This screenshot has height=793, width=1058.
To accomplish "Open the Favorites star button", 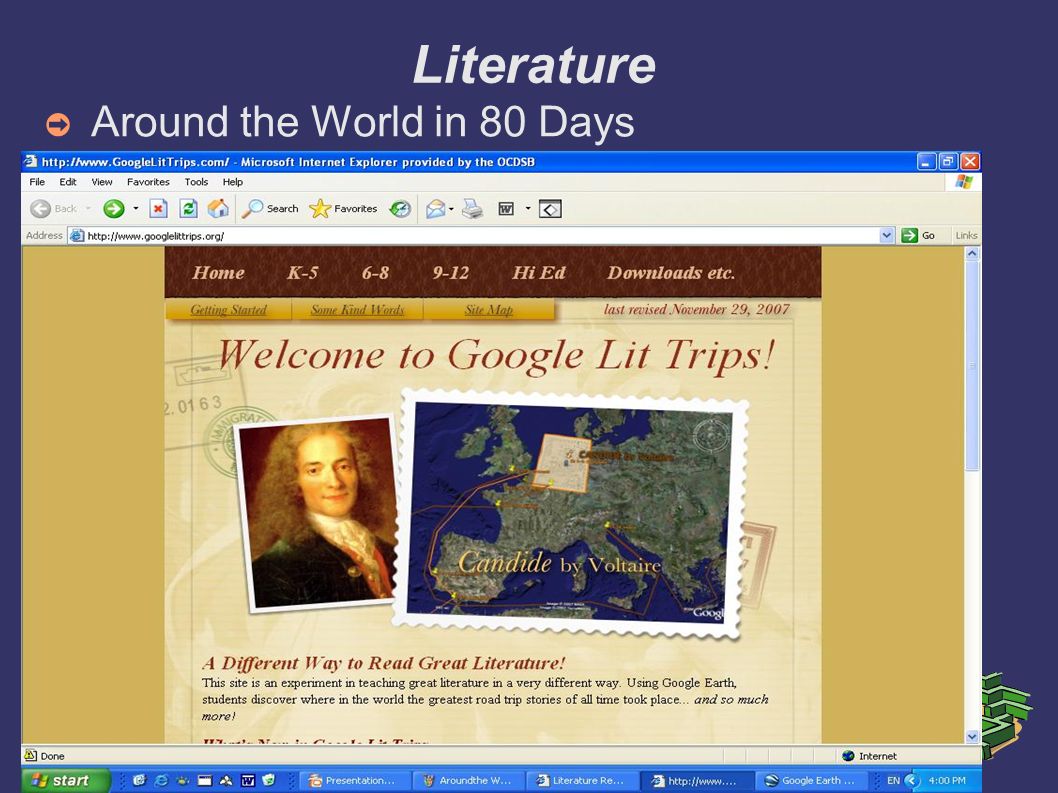I will coord(343,209).
